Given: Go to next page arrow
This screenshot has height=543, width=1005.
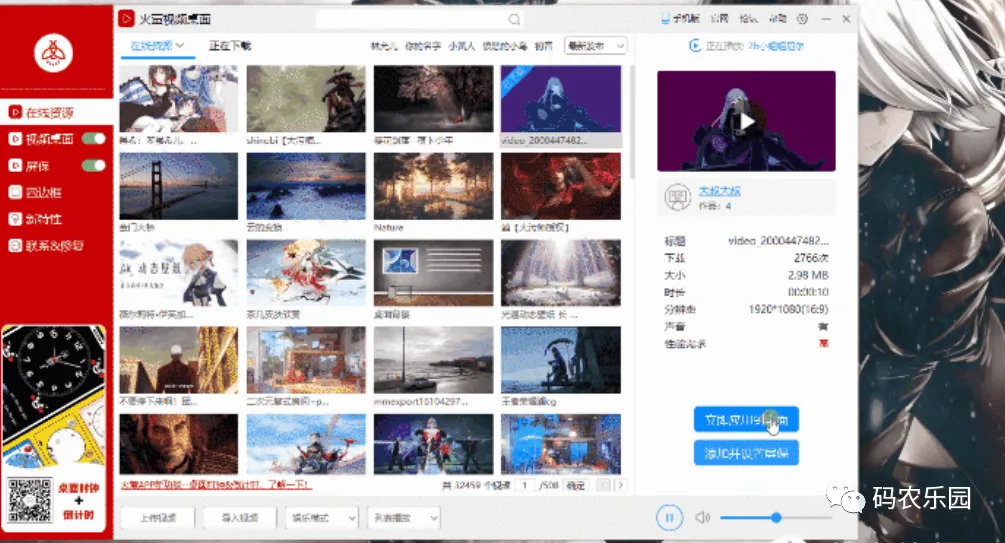Looking at the screenshot, I should point(620,485).
